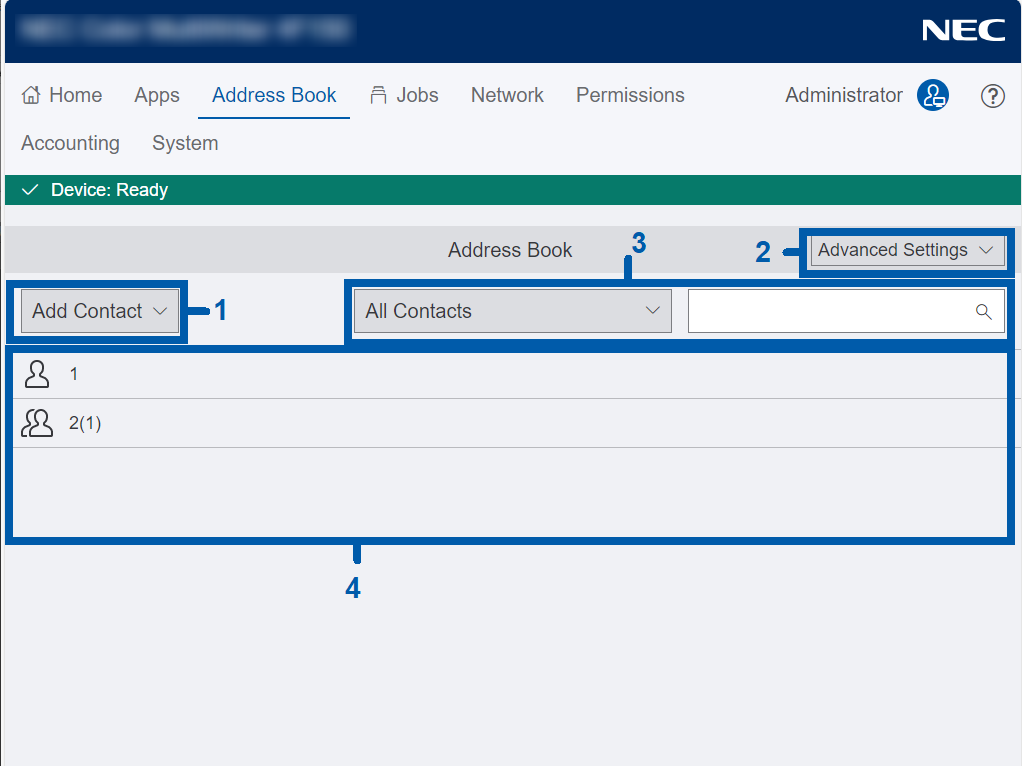Focus the contact search input field
The width and height of the screenshot is (1022, 766).
[x=830, y=311]
